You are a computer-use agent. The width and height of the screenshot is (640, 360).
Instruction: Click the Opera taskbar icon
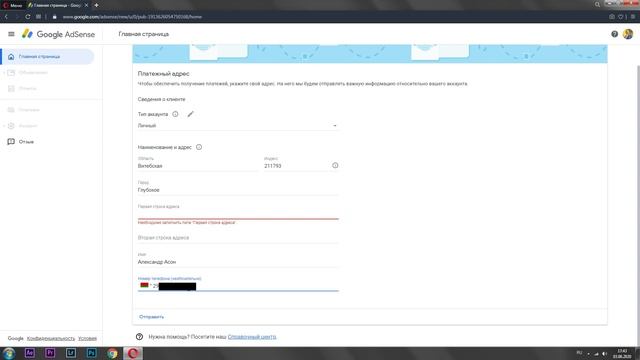[x=133, y=353]
